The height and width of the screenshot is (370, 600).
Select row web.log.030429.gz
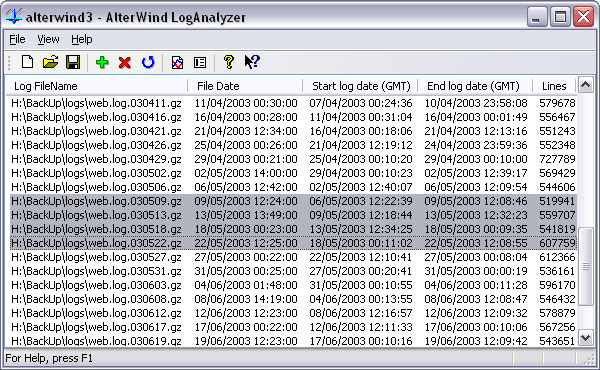coord(293,159)
